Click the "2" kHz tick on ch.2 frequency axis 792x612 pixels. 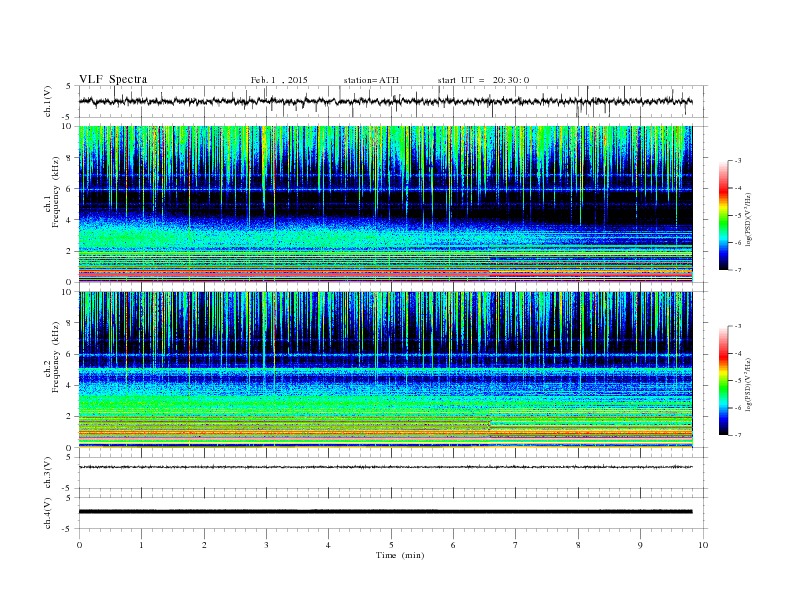(69, 417)
